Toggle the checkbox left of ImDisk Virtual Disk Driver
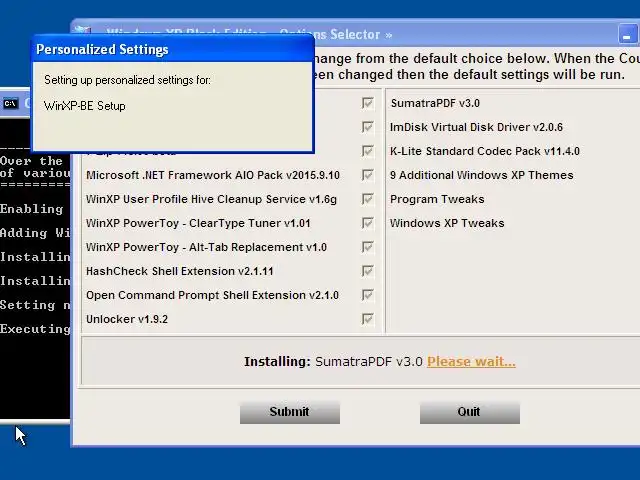 (x=367, y=127)
